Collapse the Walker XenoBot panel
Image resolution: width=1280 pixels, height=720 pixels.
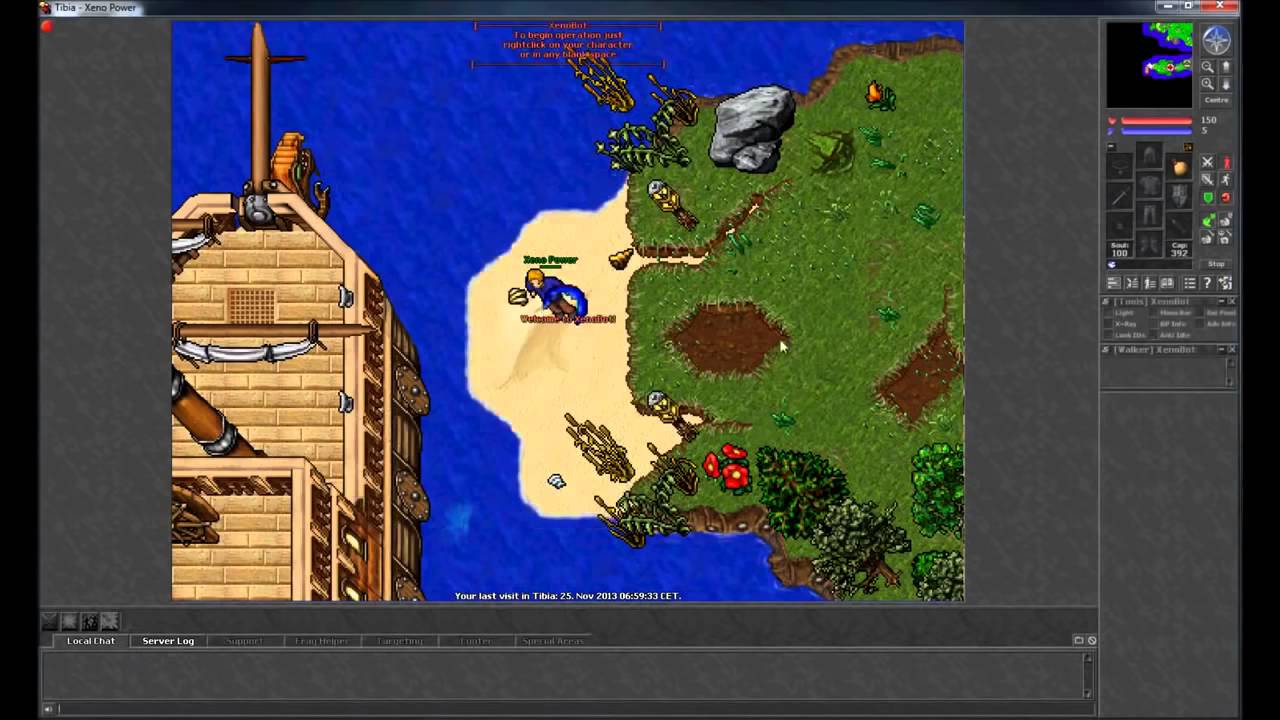click(1222, 349)
